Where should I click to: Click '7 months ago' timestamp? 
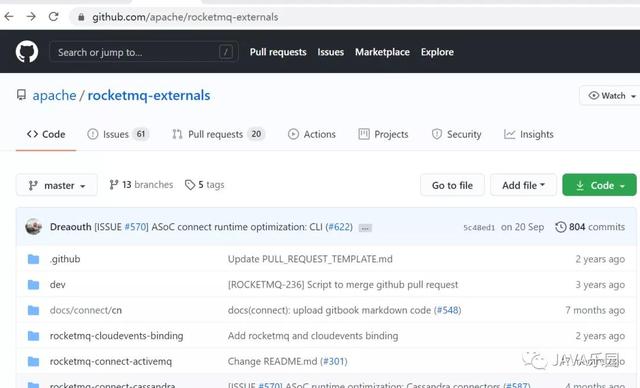595,310
